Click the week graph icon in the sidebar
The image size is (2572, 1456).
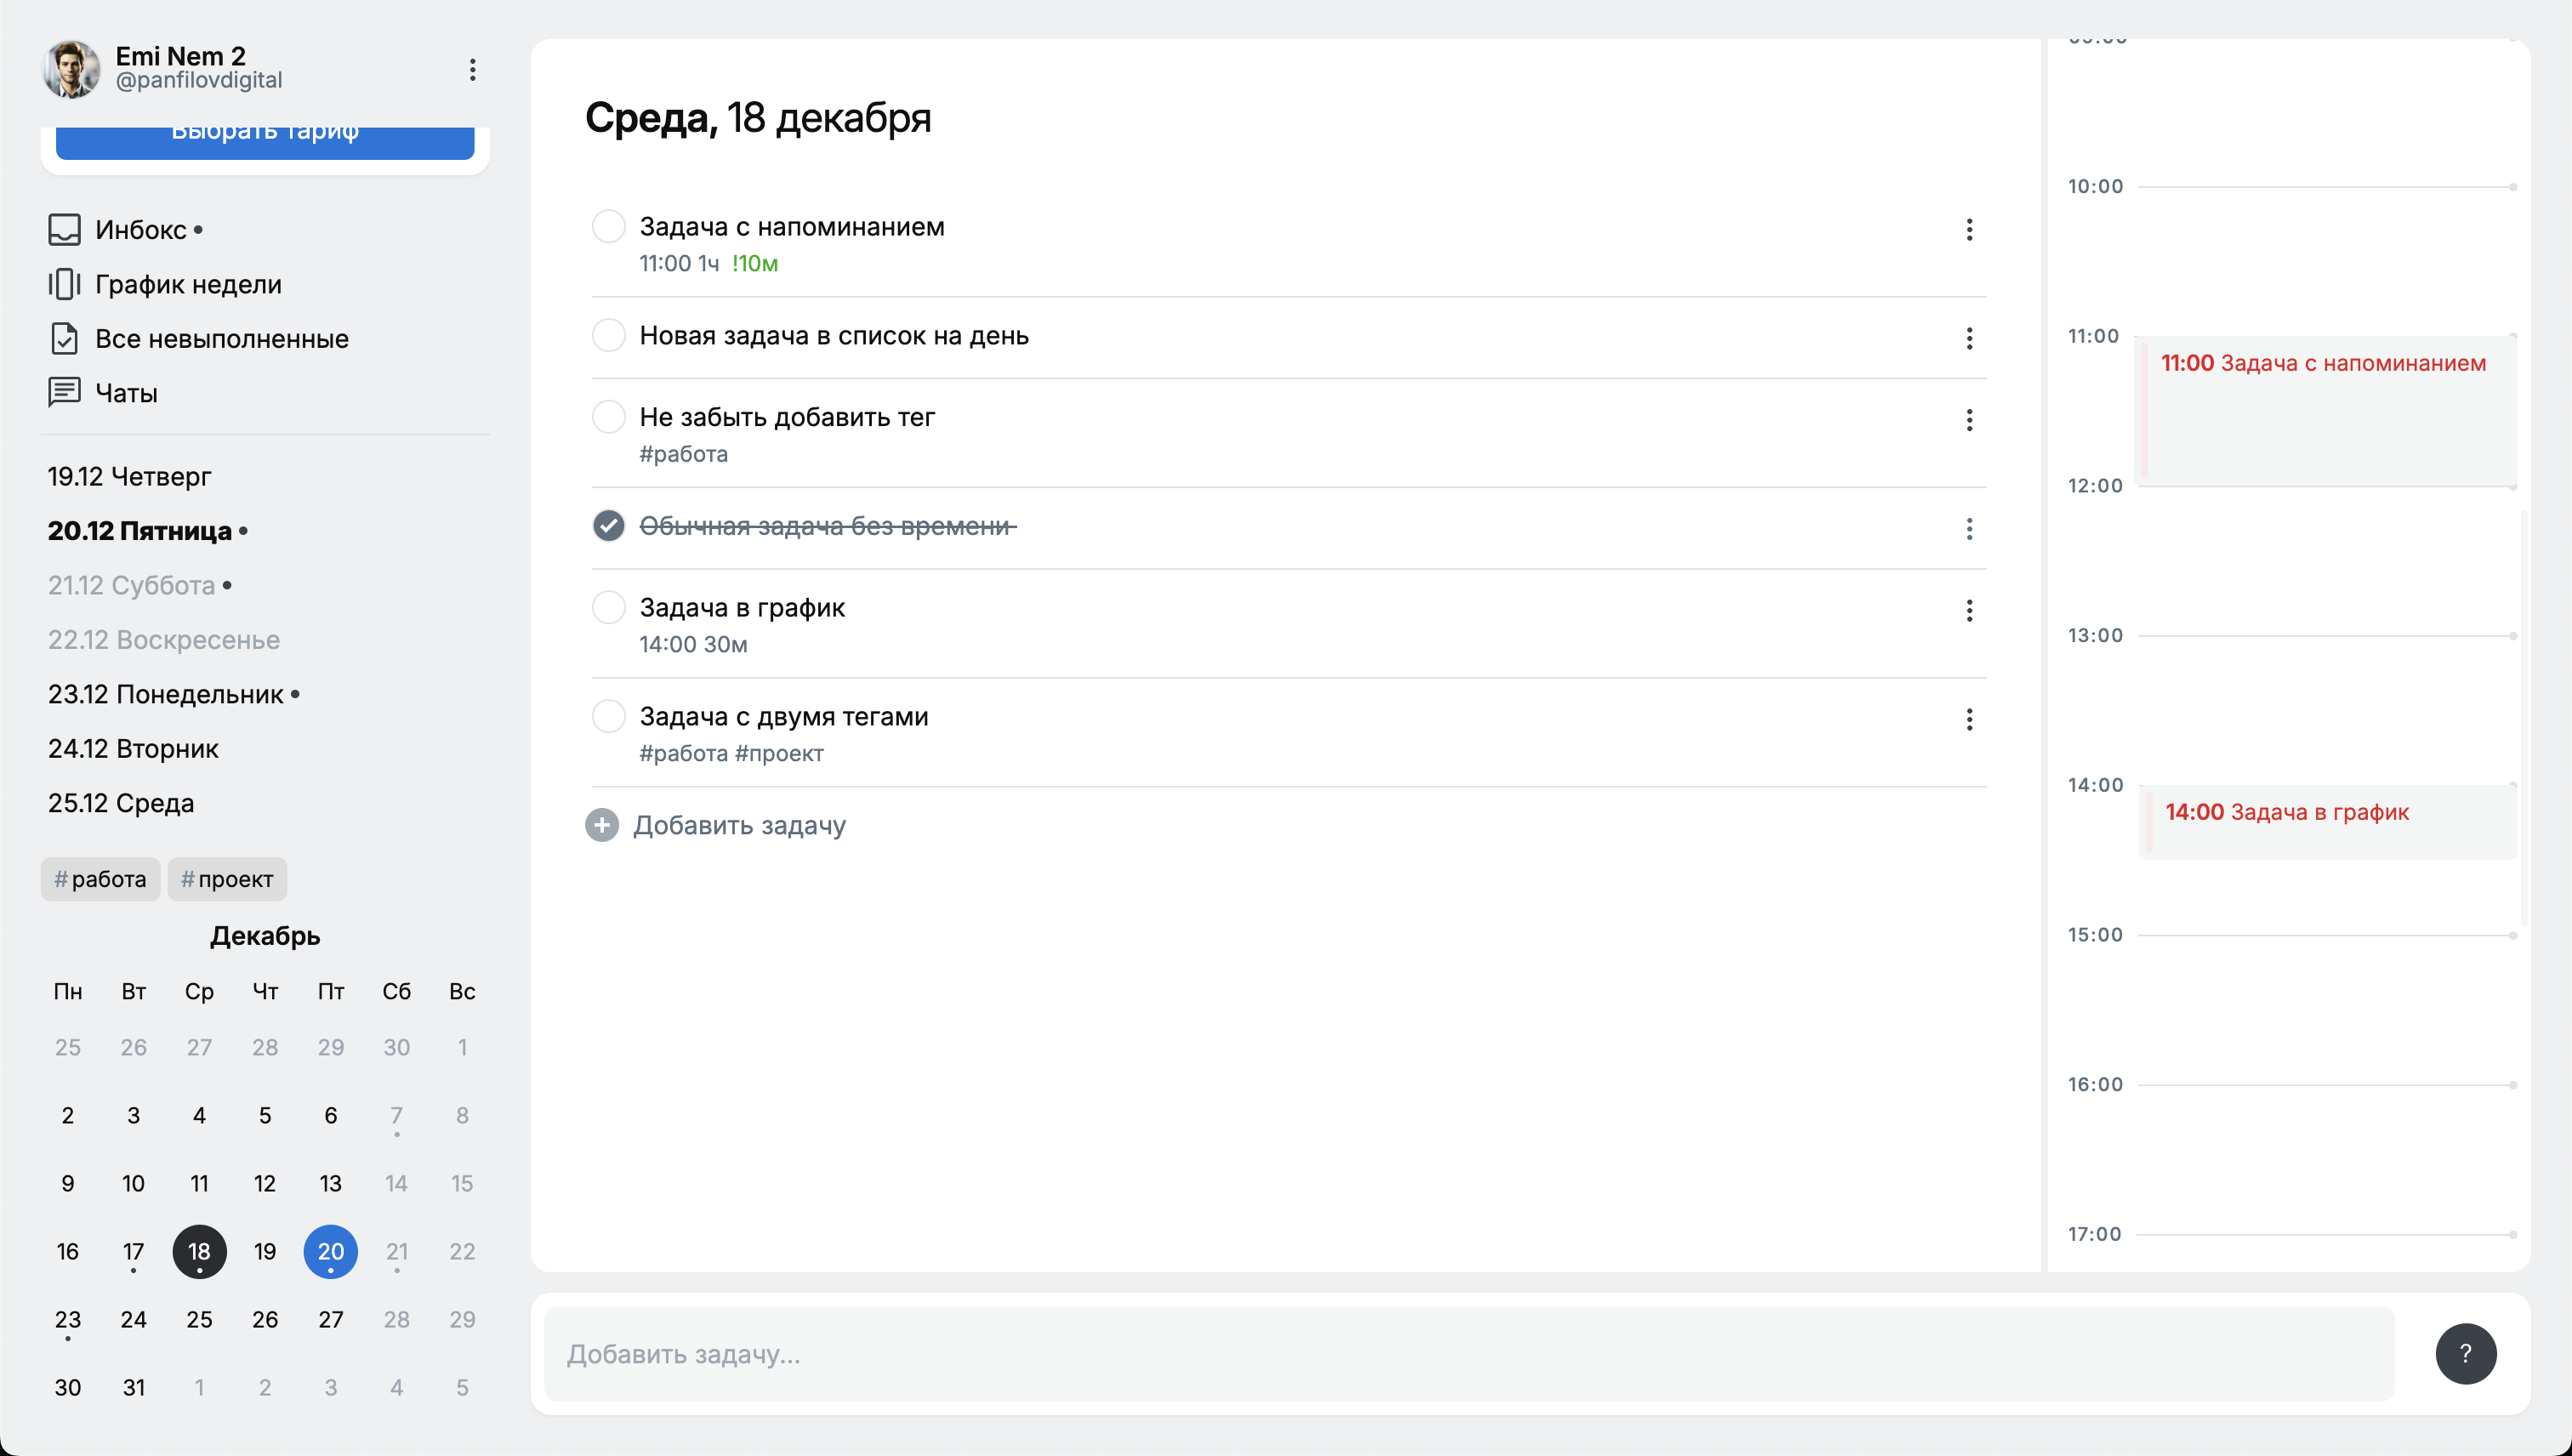click(64, 282)
